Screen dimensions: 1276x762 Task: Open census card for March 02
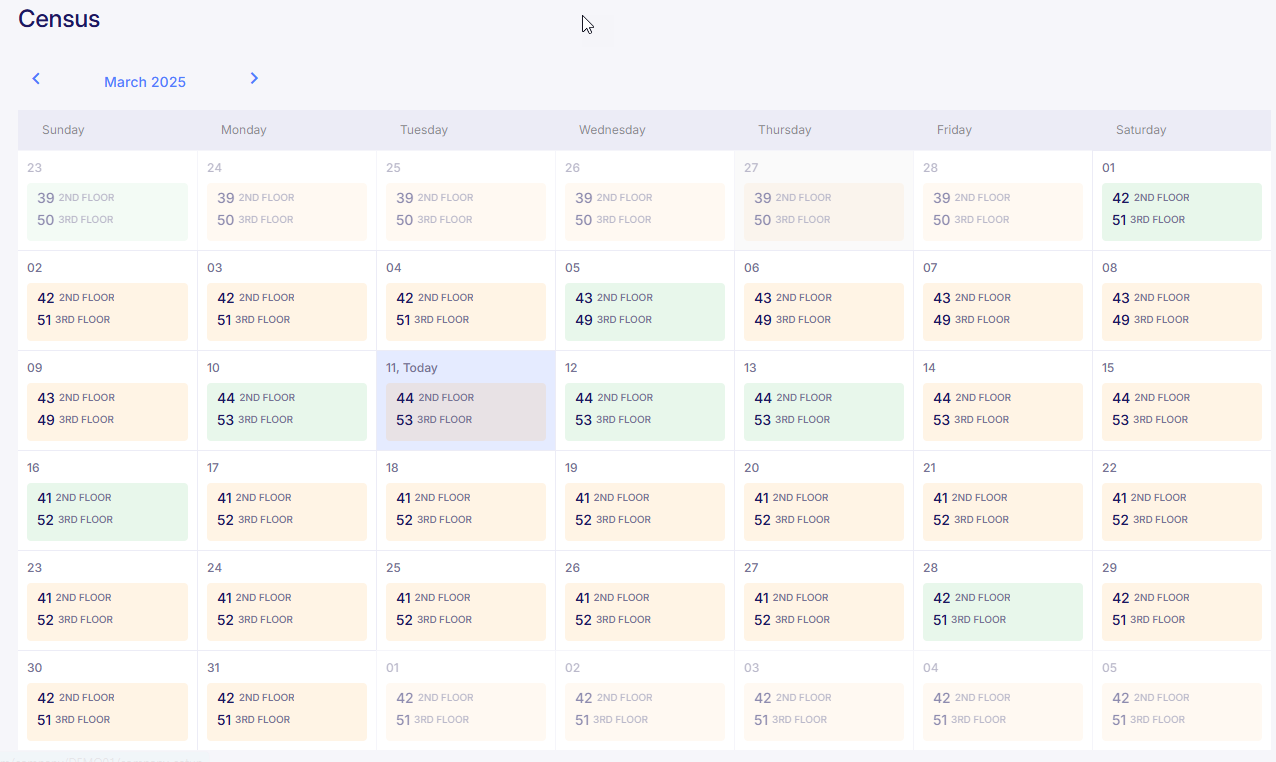107,312
